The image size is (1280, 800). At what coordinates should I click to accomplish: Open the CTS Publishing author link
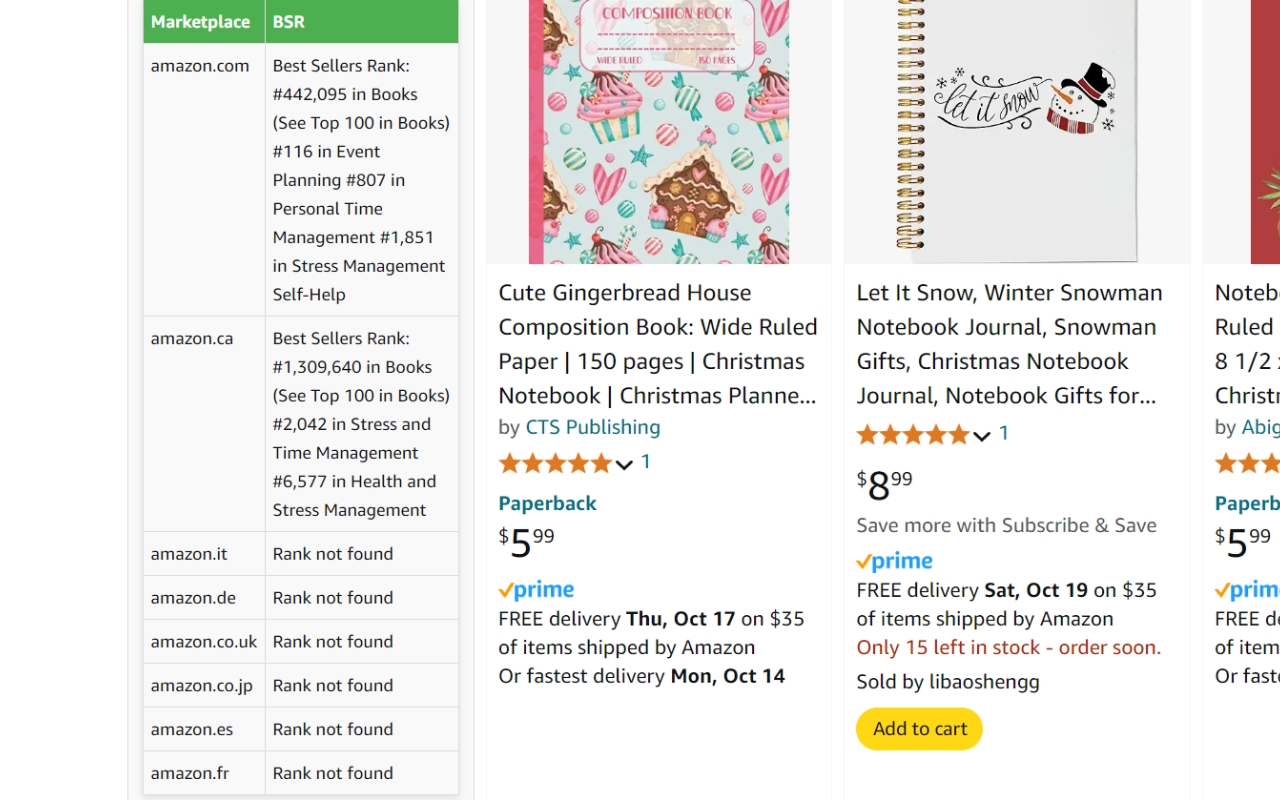pyautogui.click(x=592, y=427)
